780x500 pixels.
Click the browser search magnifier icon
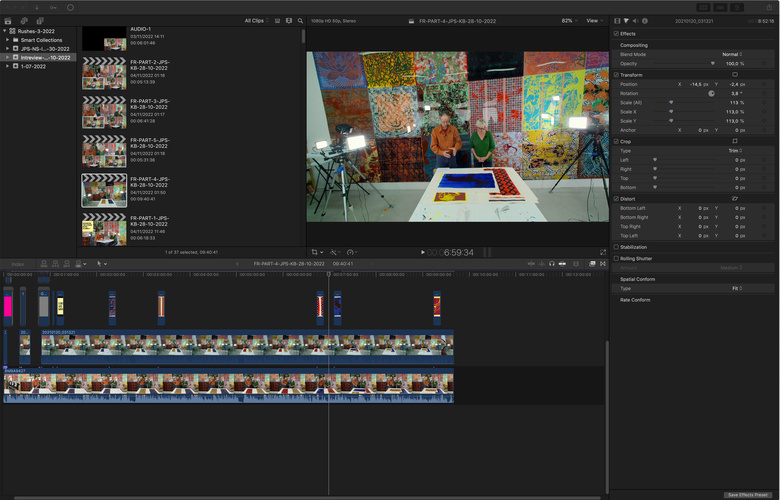(x=299, y=20)
